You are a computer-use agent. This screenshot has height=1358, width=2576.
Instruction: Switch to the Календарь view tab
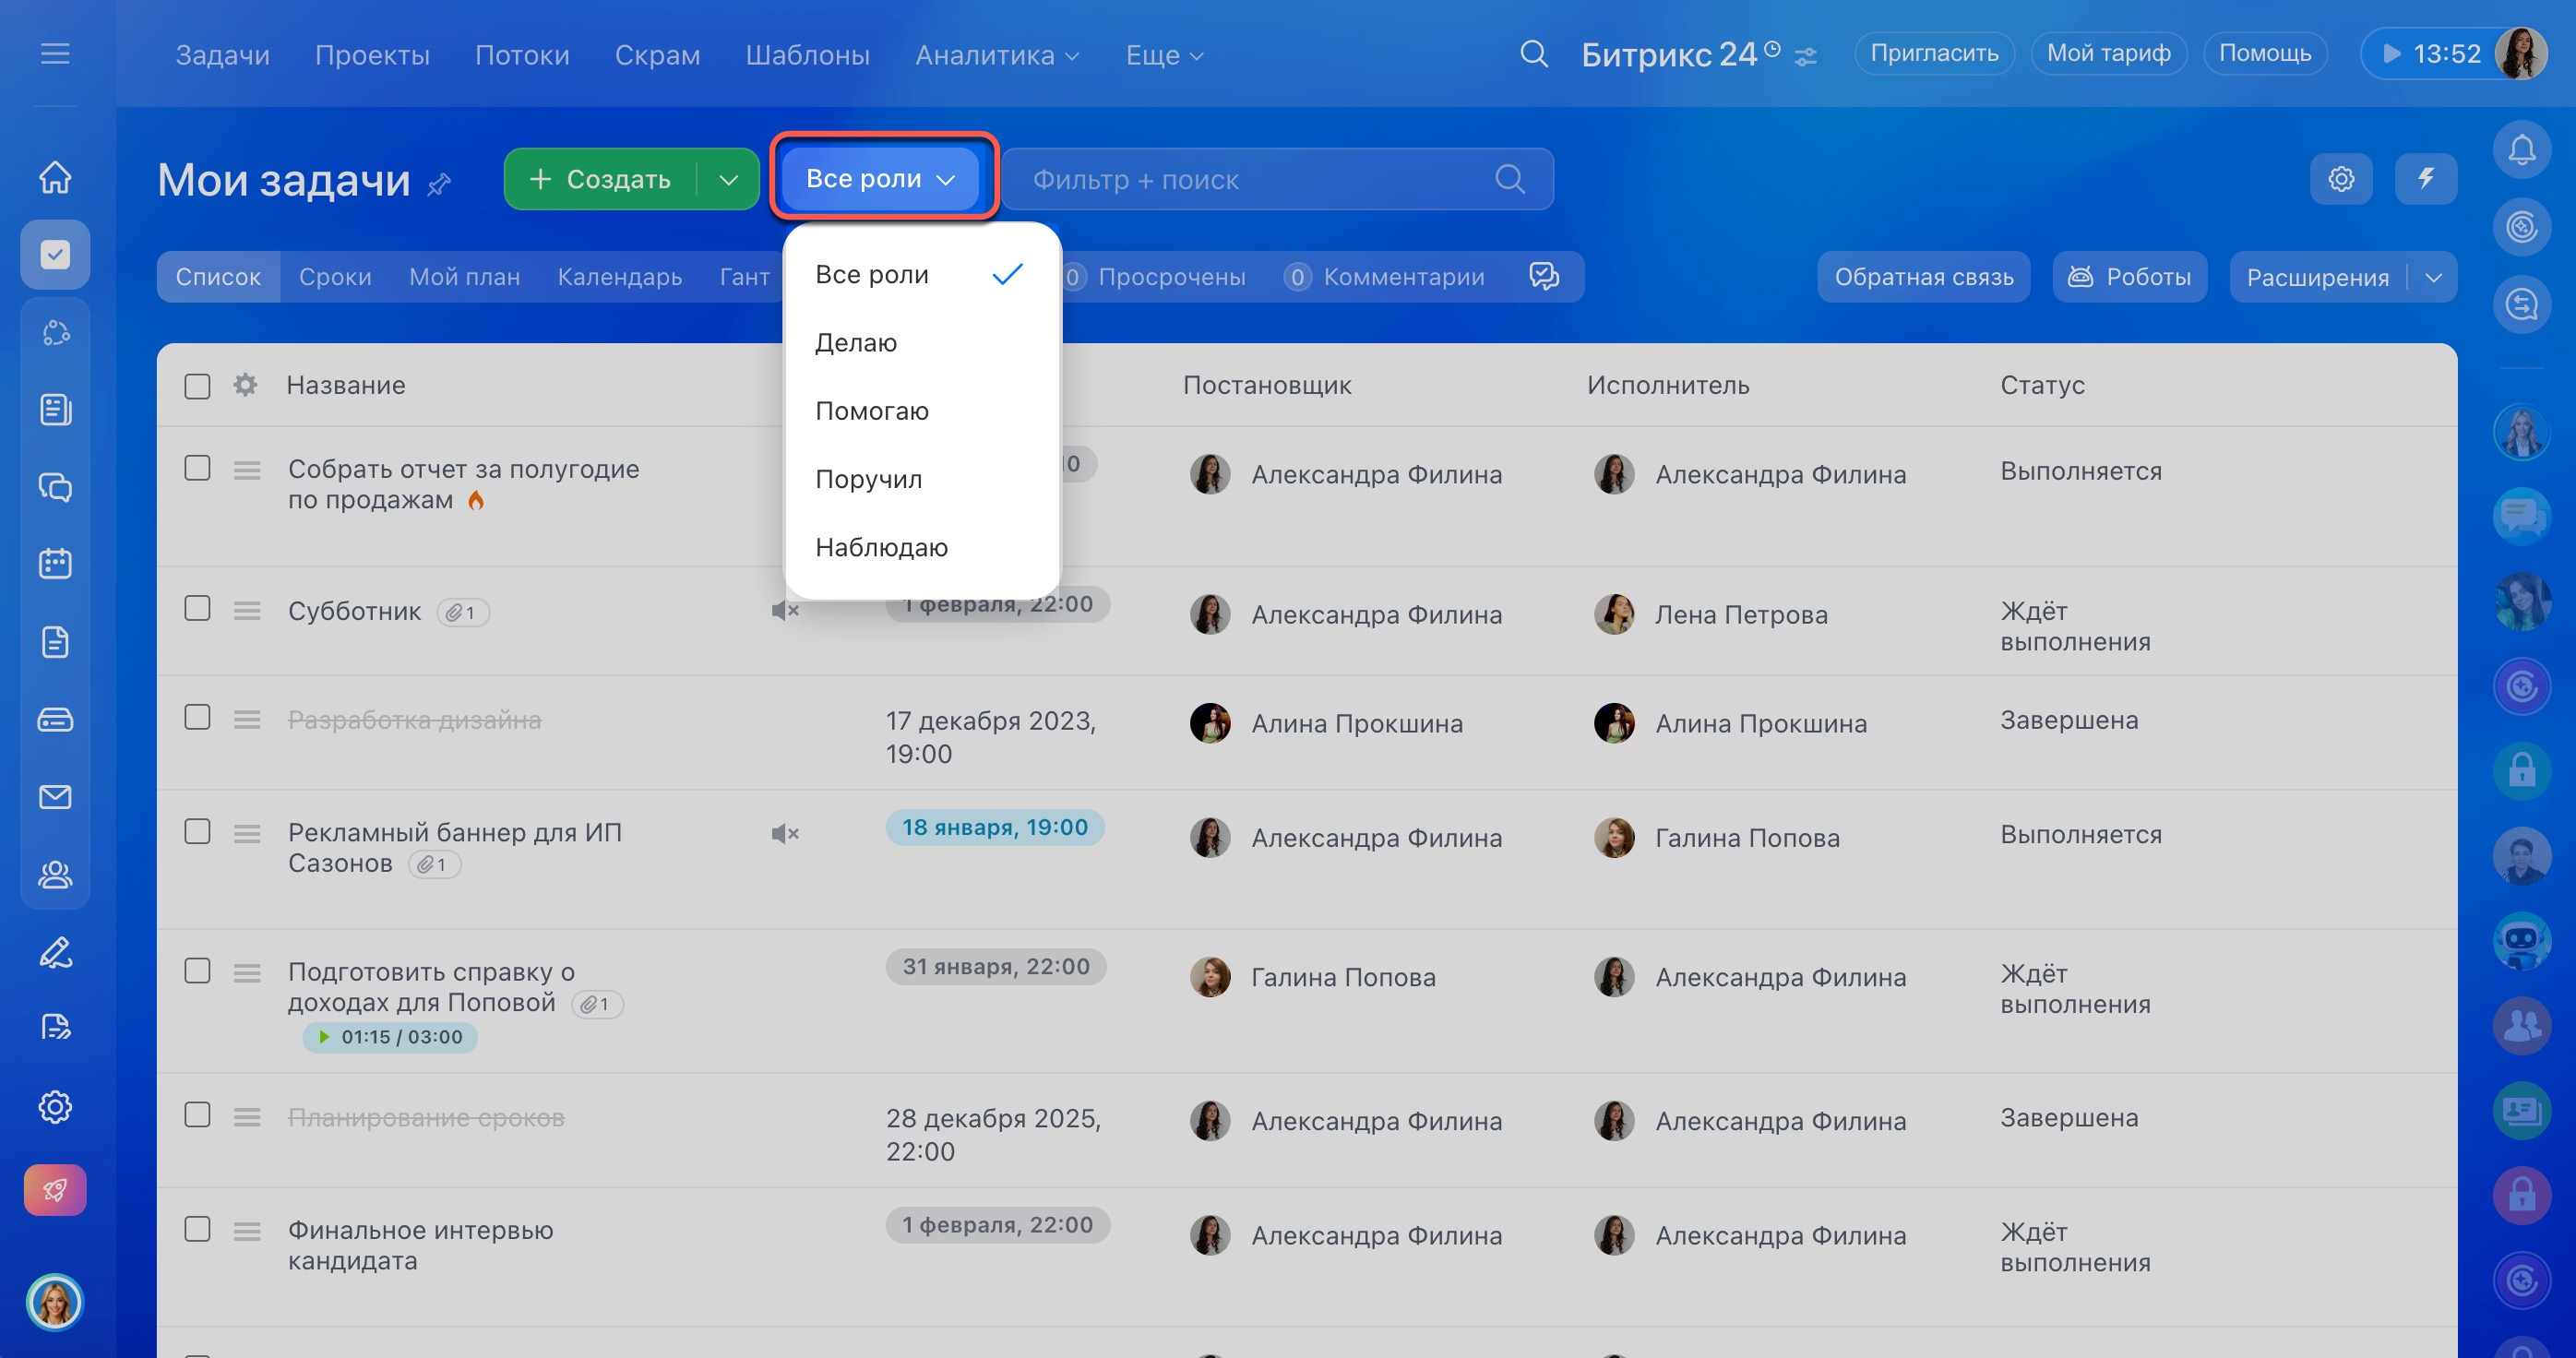[x=619, y=277]
